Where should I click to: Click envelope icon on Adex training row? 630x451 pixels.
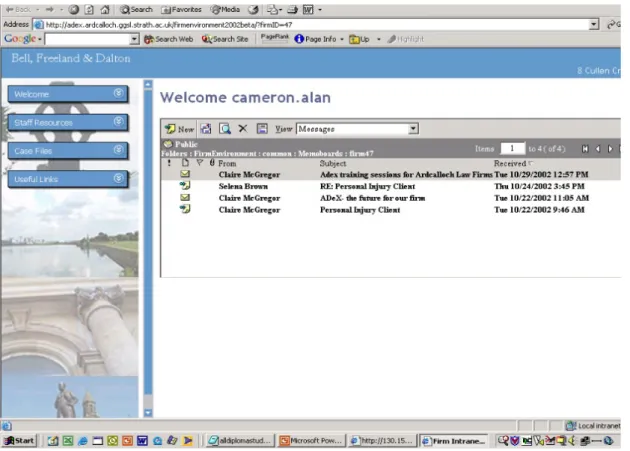tap(185, 174)
